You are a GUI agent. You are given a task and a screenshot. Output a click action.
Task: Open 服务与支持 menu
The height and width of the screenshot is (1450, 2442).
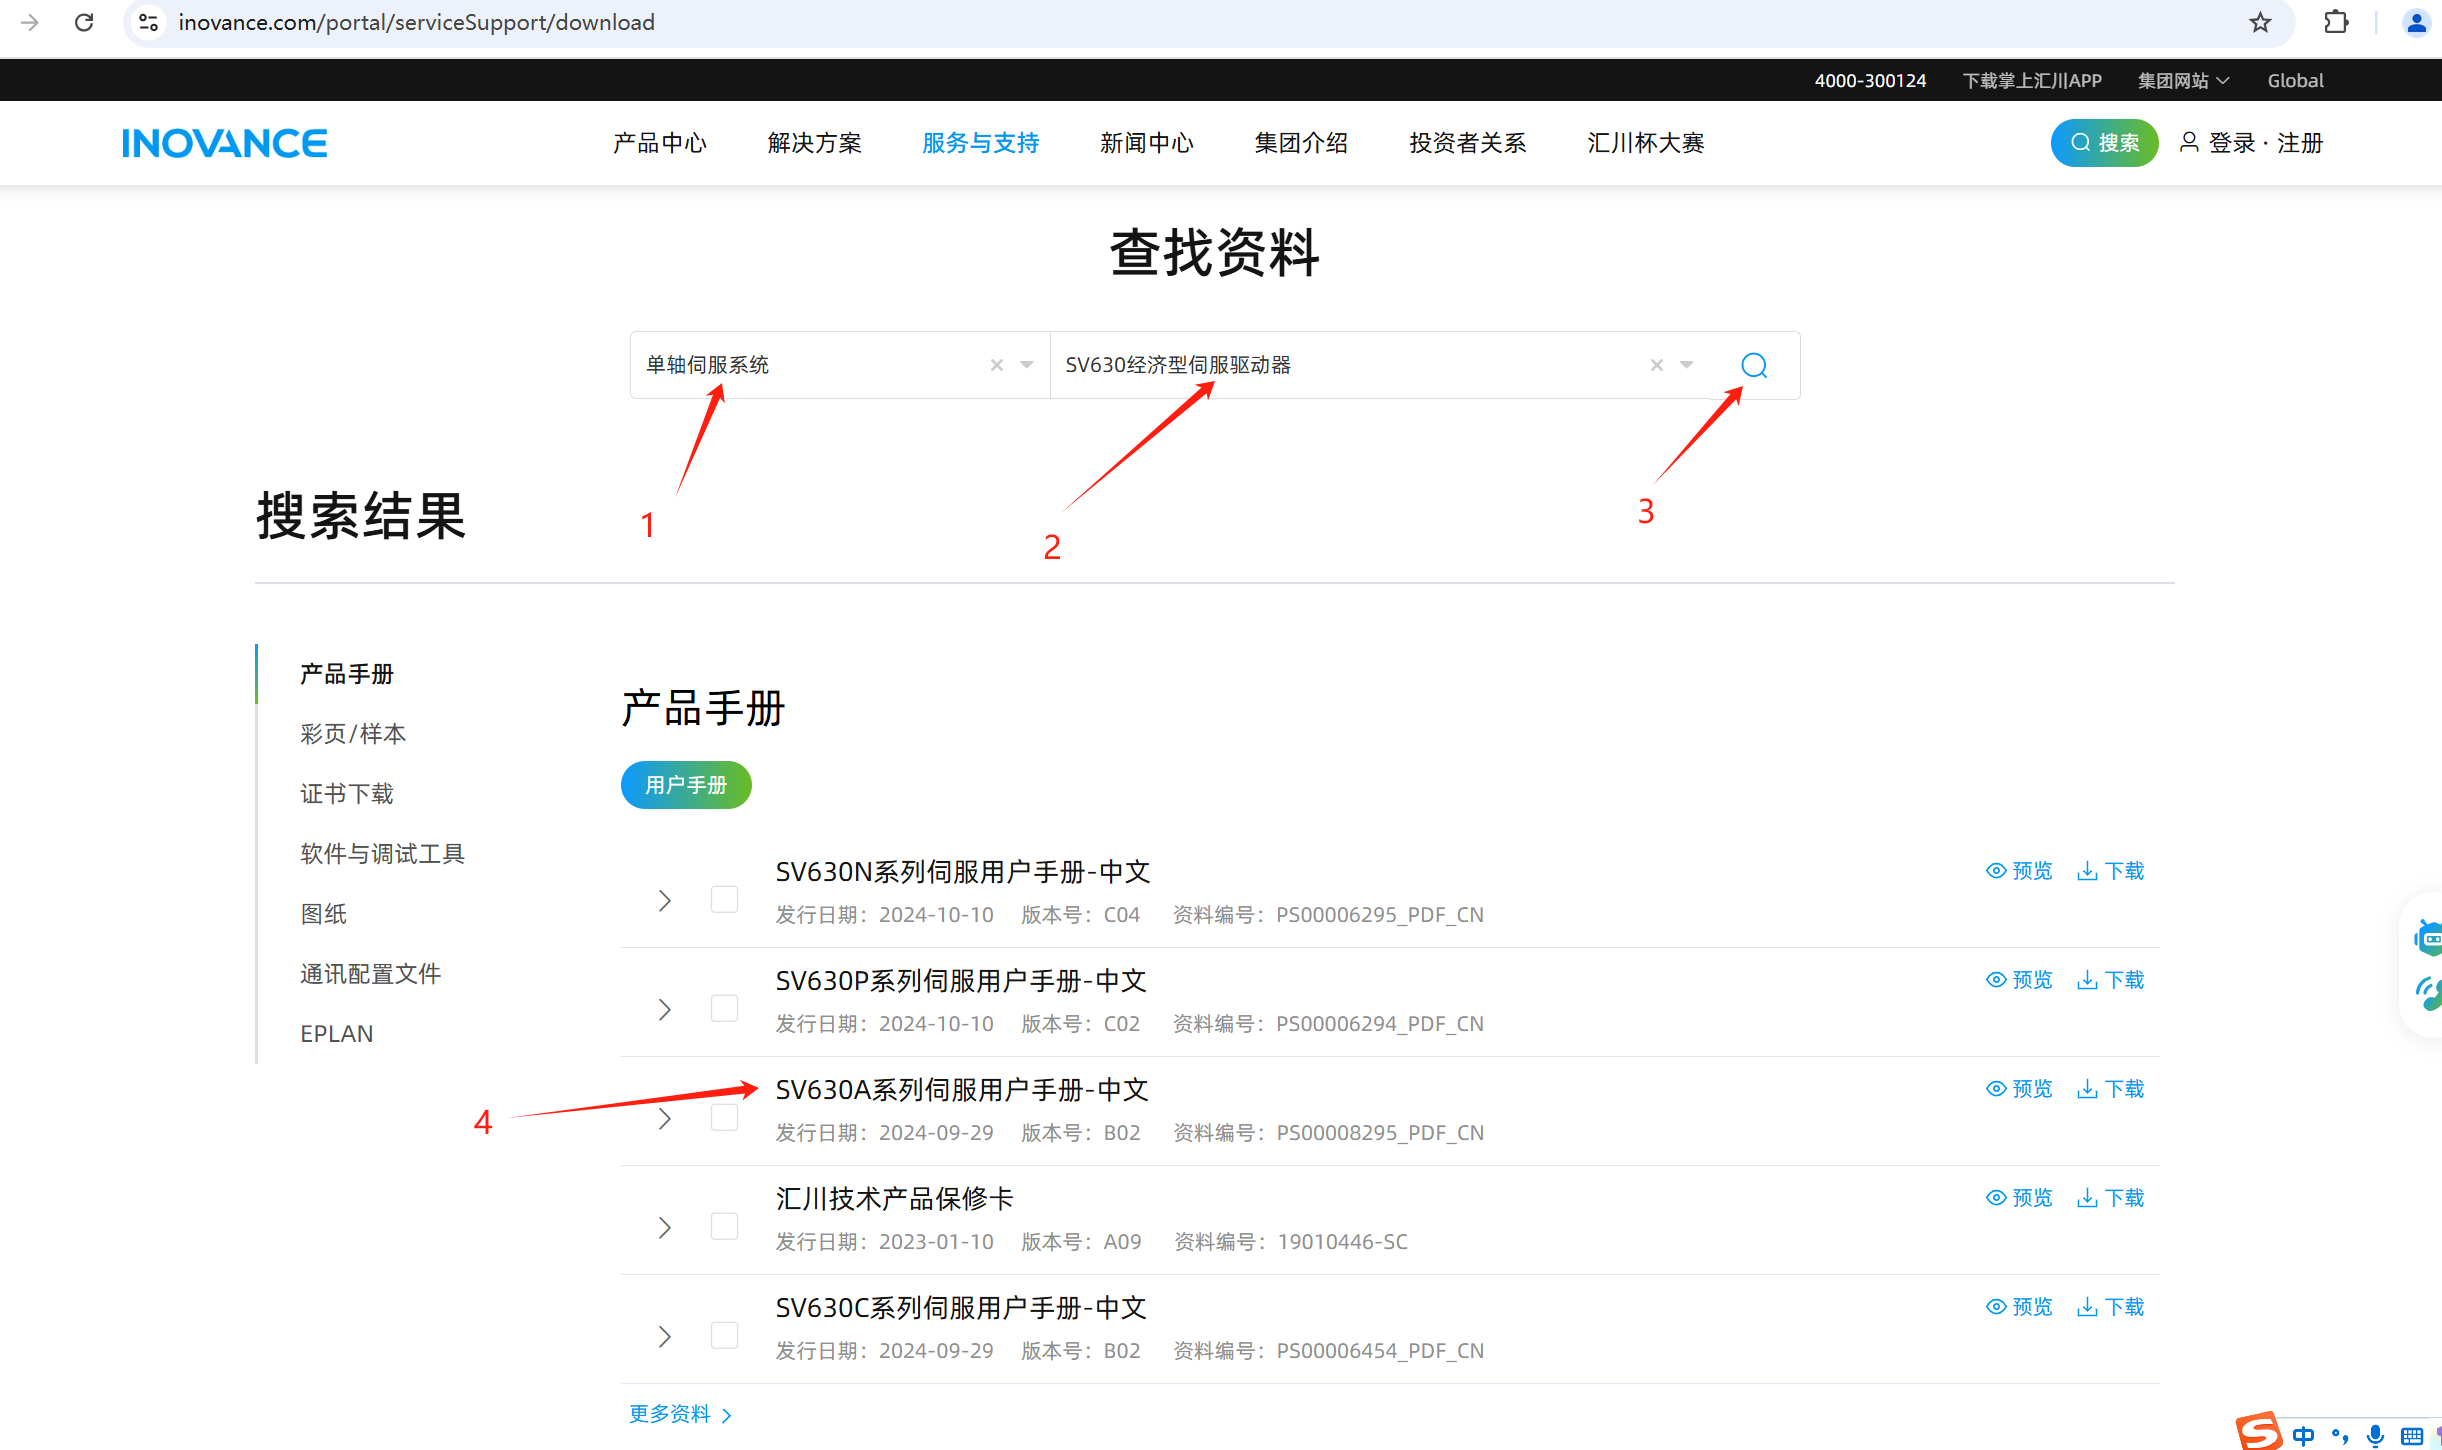(x=981, y=143)
